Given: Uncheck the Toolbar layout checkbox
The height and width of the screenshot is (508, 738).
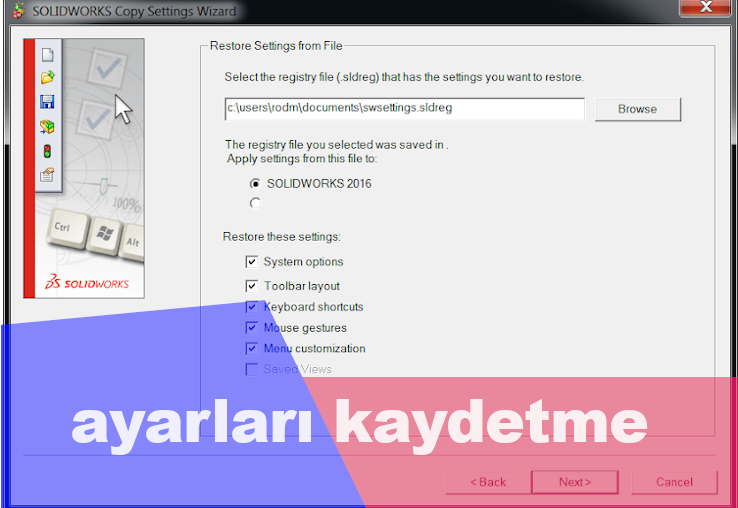Looking at the screenshot, I should [252, 286].
